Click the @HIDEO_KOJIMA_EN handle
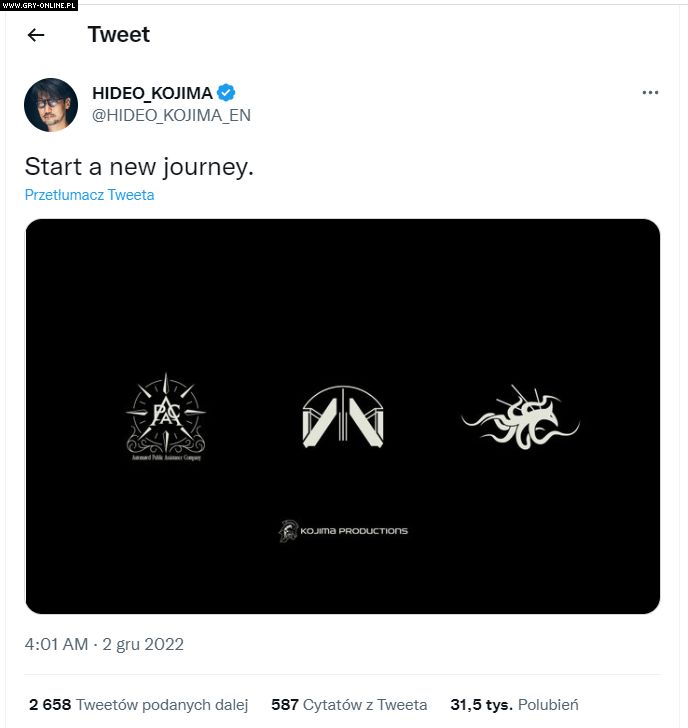Image resolution: width=688 pixels, height=728 pixels. tap(171, 115)
